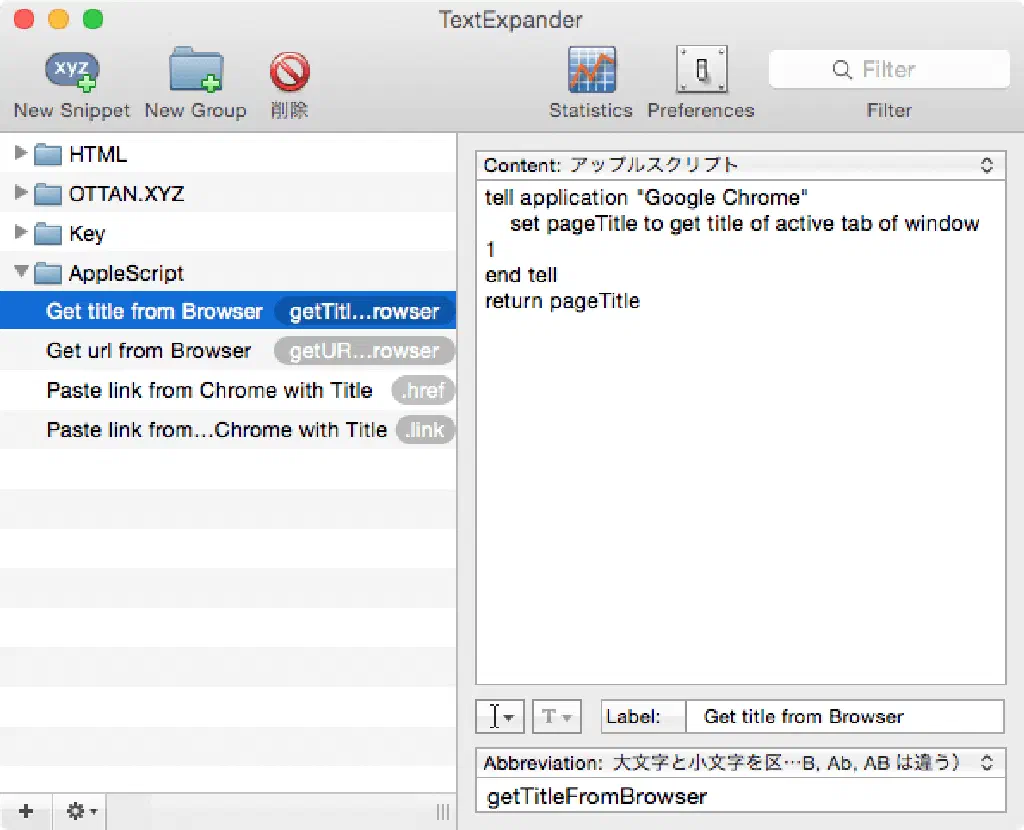This screenshot has width=1024, height=830.
Task: Click the Label text field
Action: tap(843, 717)
